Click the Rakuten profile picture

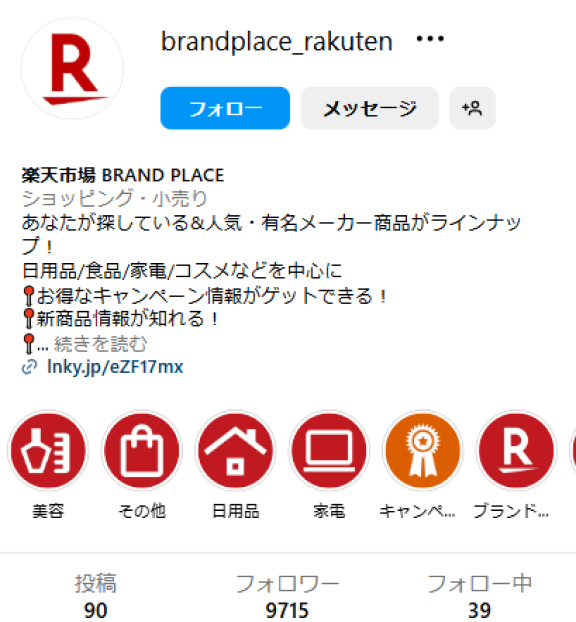point(72,68)
